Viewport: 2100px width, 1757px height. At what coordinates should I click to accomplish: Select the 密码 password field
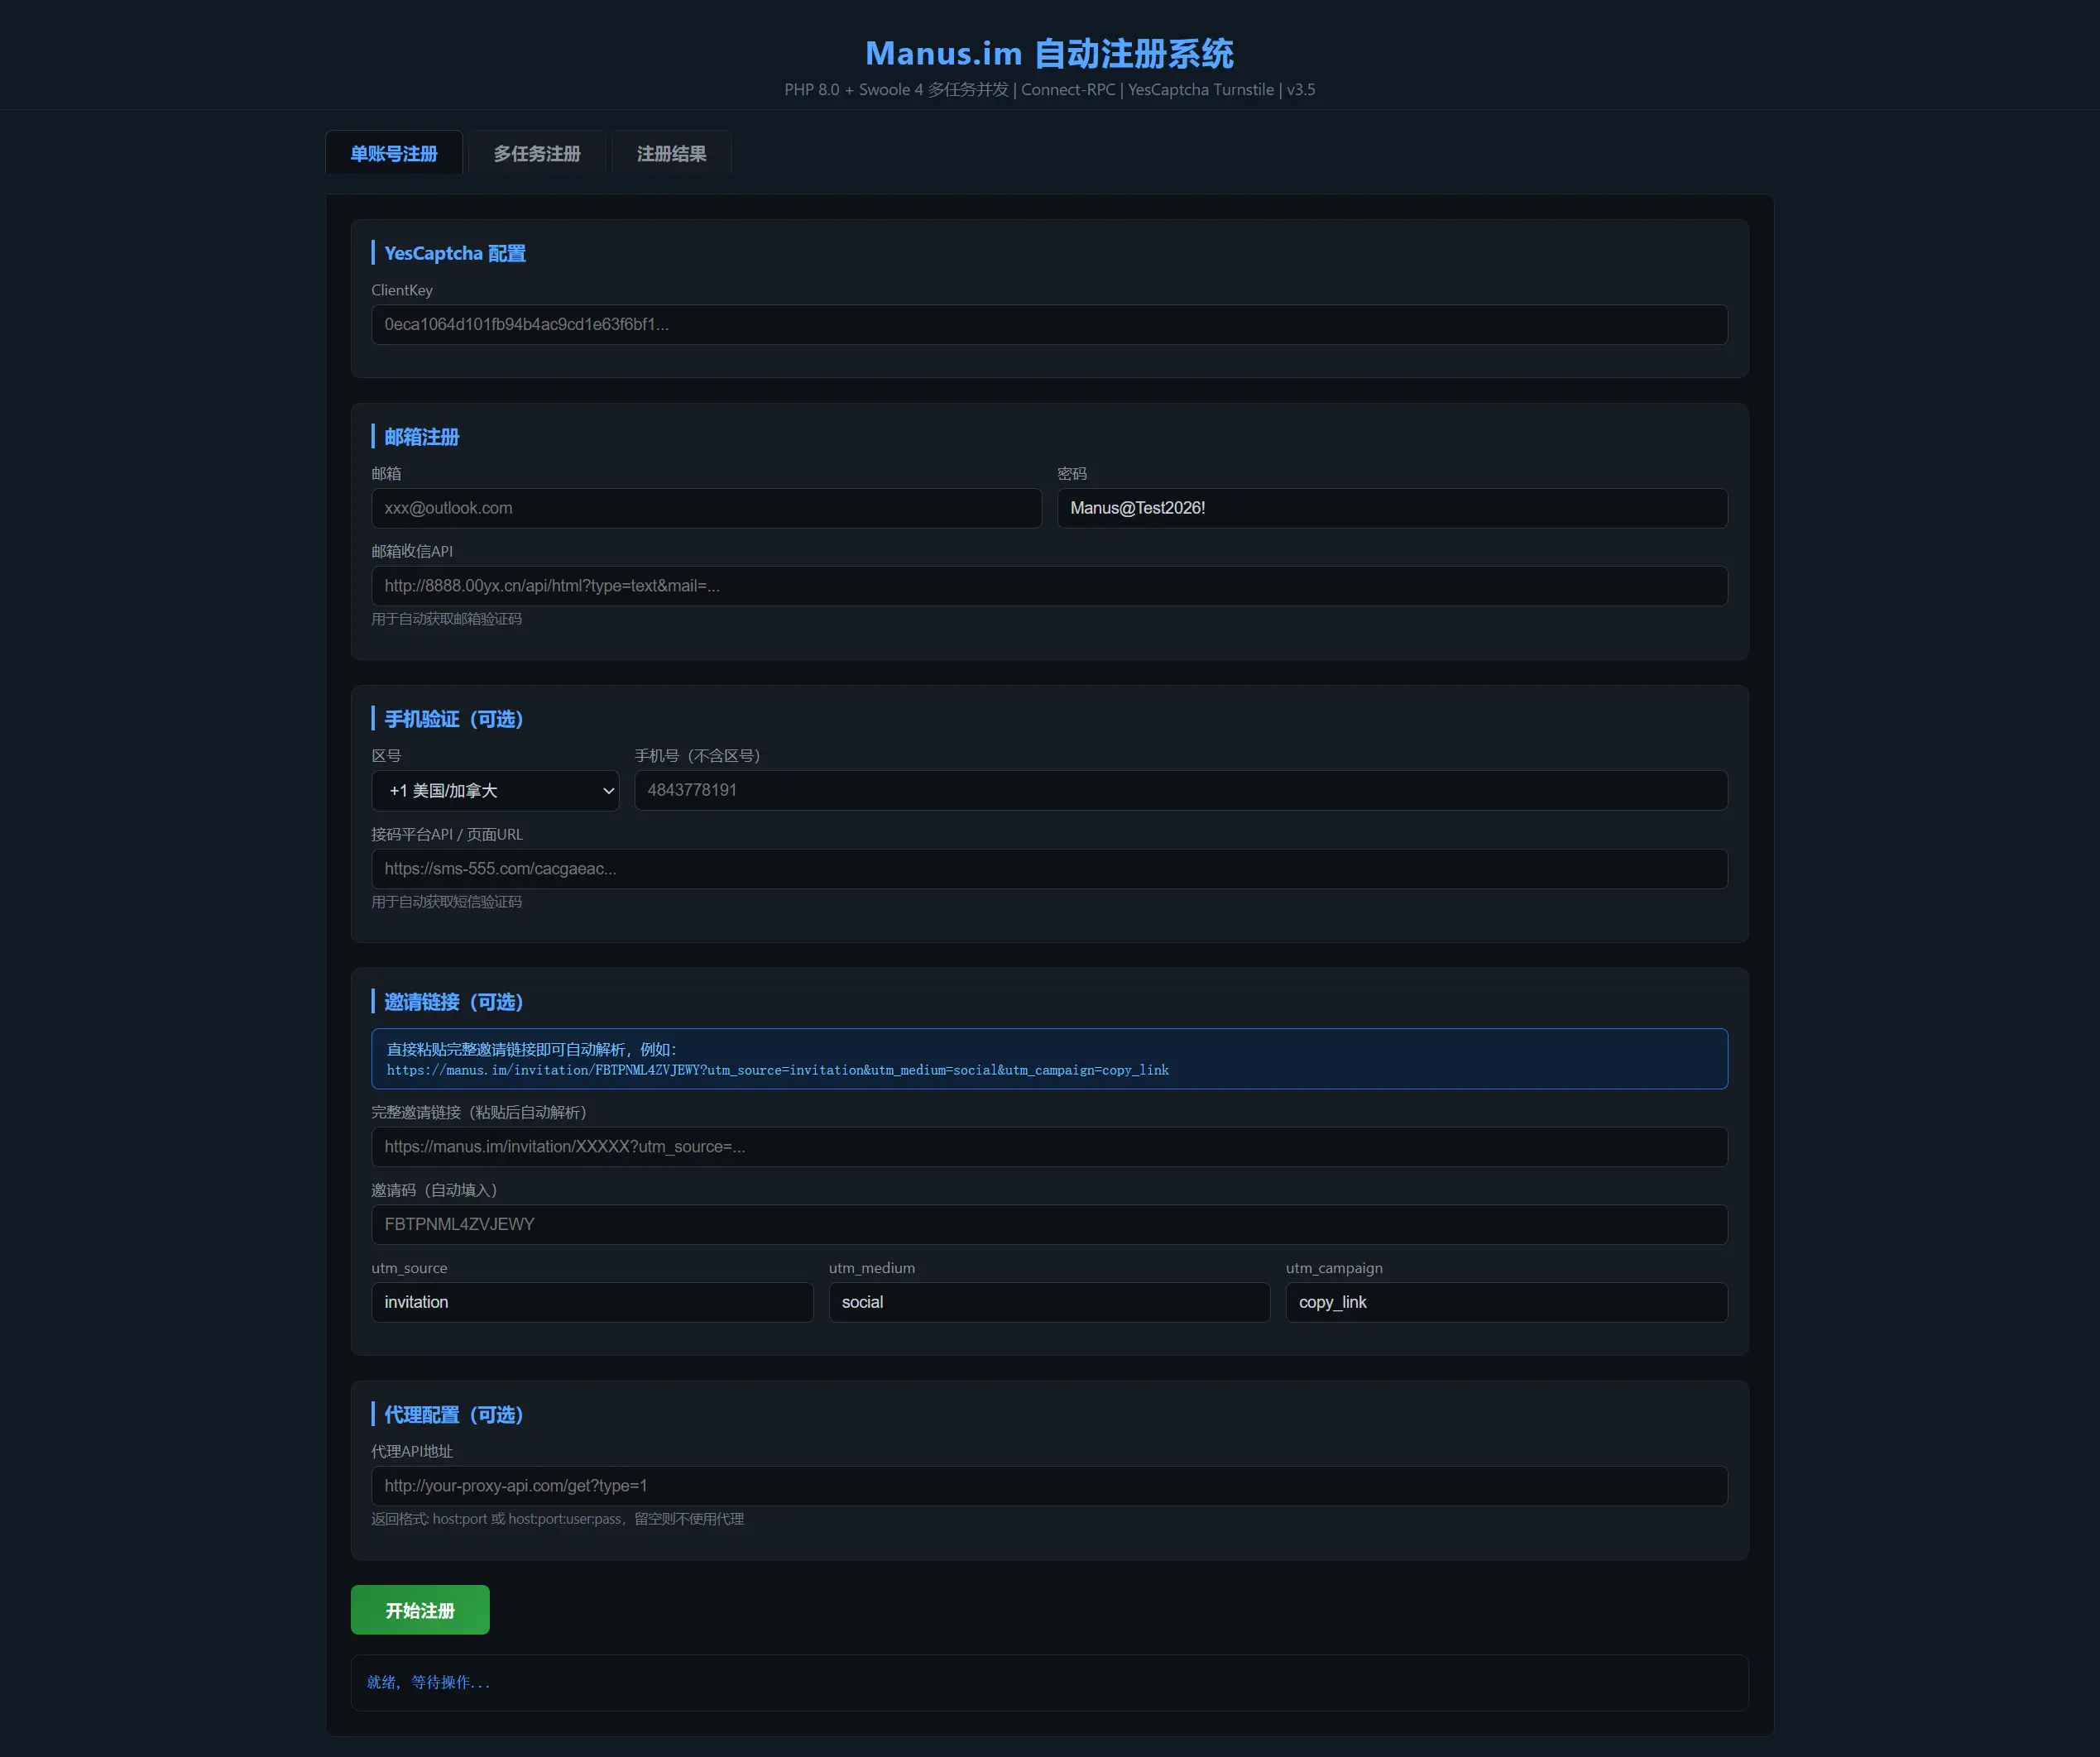coord(1391,508)
